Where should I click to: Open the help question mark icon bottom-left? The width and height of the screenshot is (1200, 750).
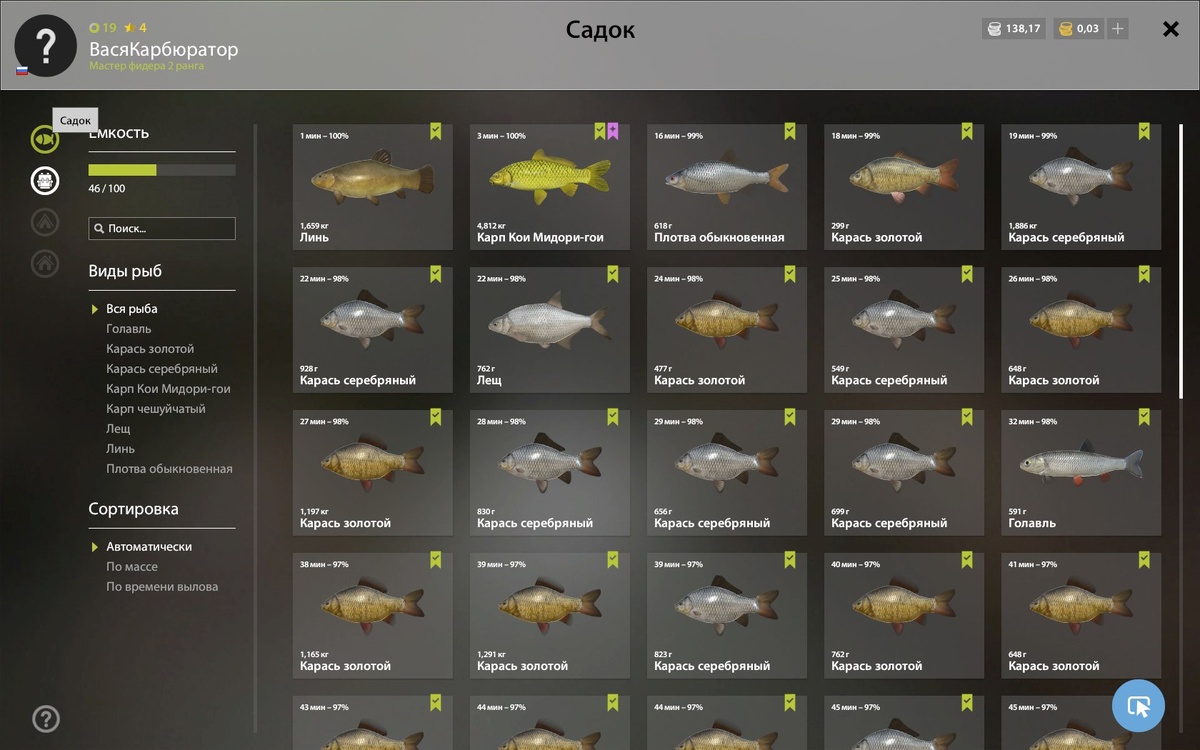46,718
